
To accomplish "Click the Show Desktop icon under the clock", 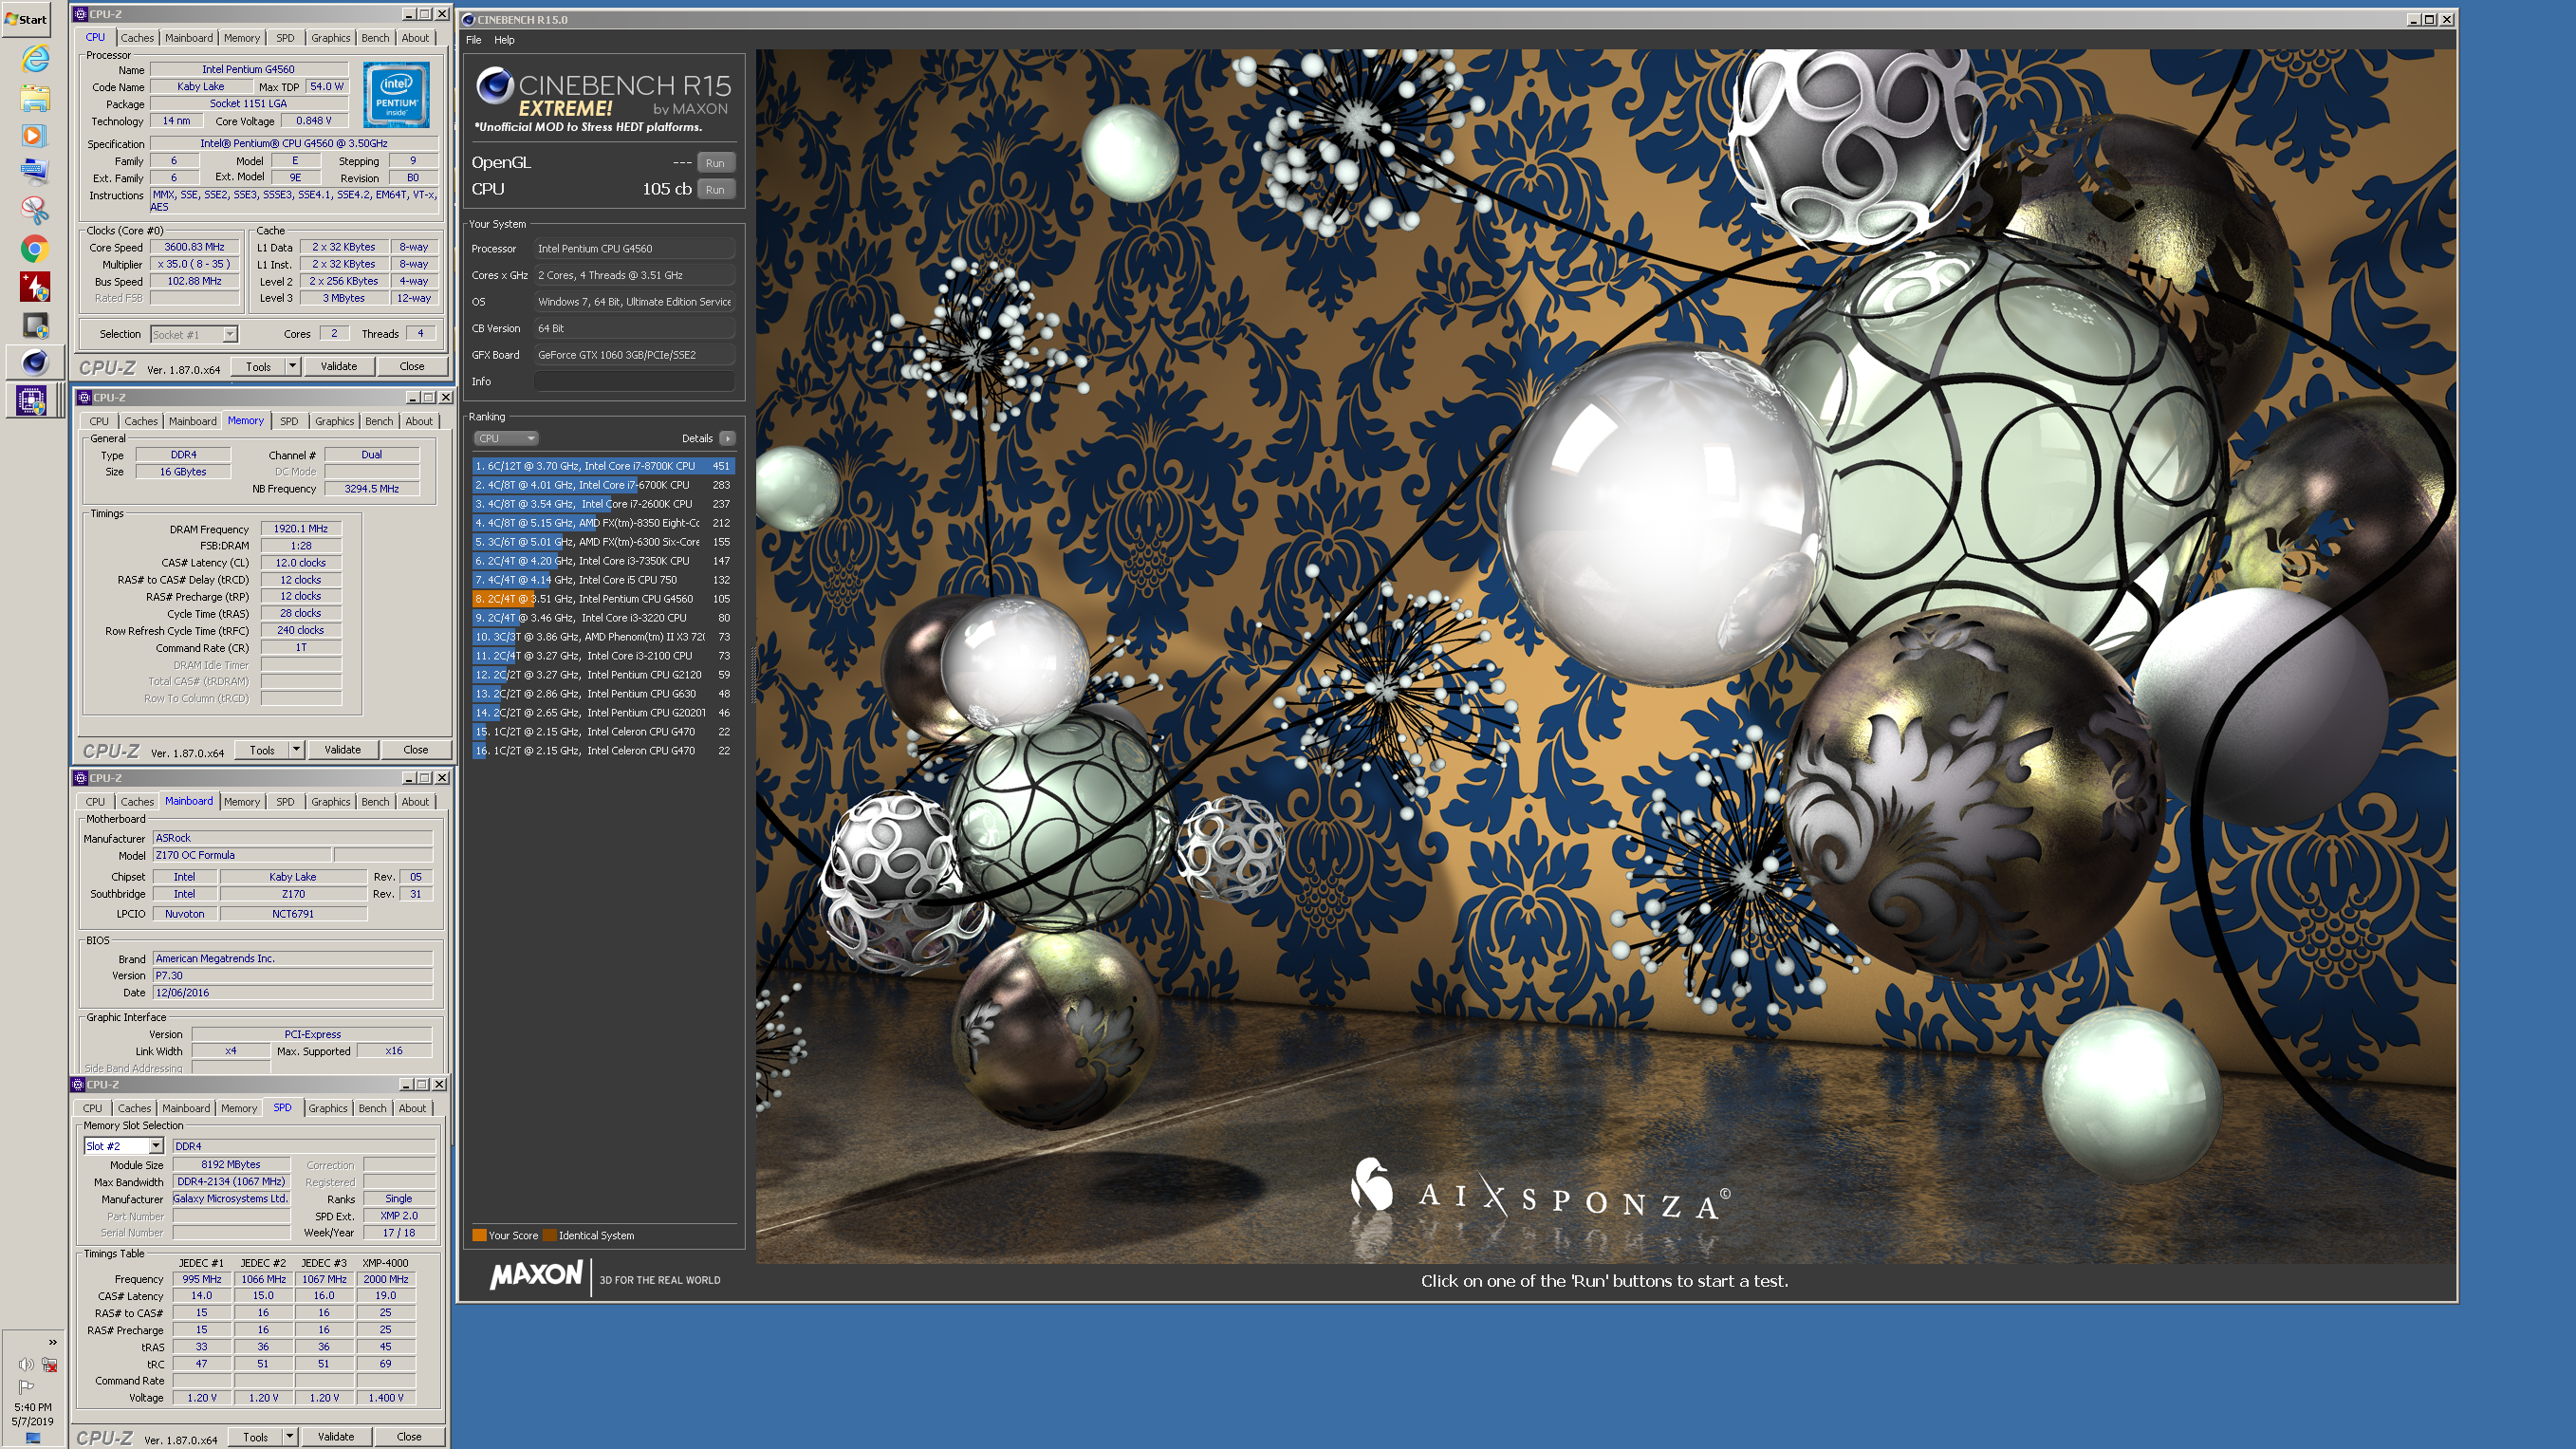I will coord(33,1438).
